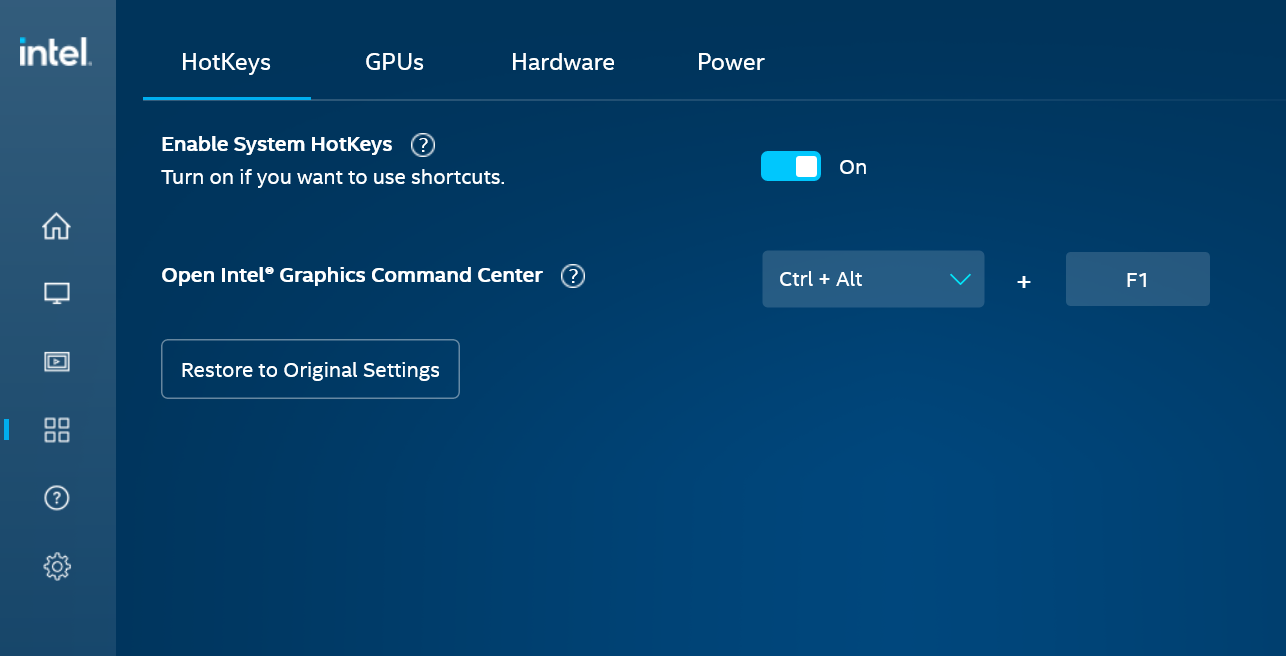This screenshot has height=656, width=1286.
Task: Show help for Enable System HotKeys
Action: coord(423,145)
